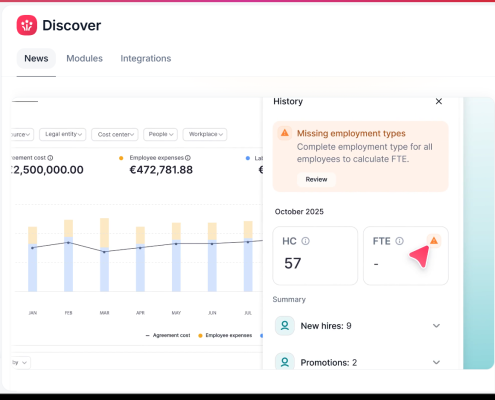Viewport: 495px width, 400px height.
Task: Click the €472,781.88 expenses value
Action: pyautogui.click(x=161, y=170)
